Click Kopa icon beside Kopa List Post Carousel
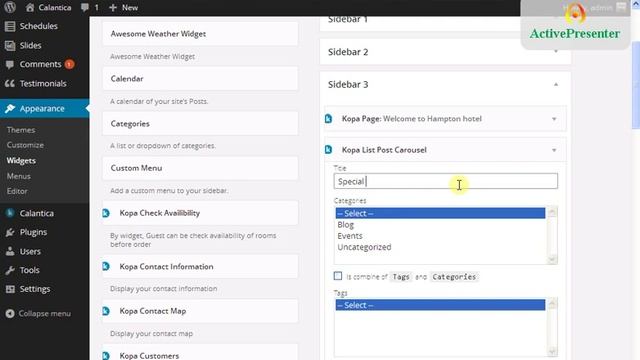The width and height of the screenshot is (640, 360). click(x=329, y=150)
